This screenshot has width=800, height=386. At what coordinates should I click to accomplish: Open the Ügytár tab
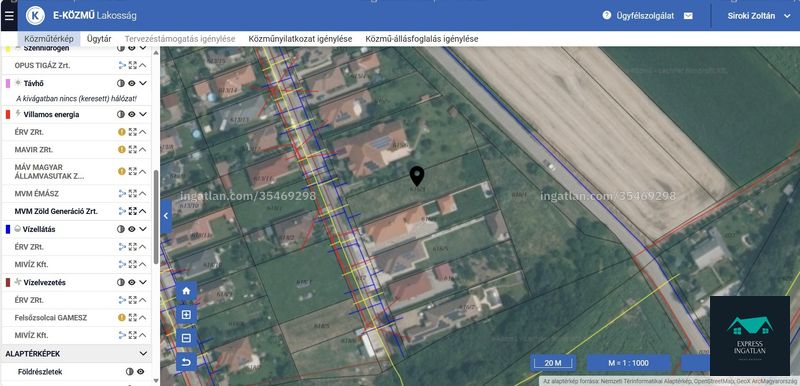[x=99, y=39]
